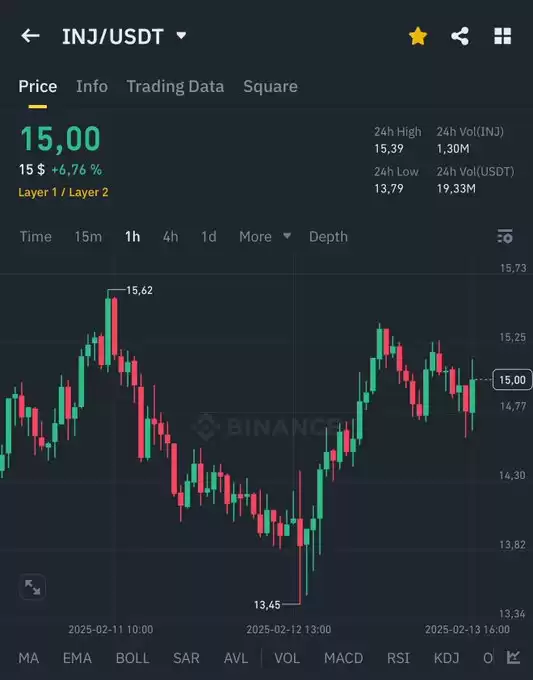
Task: Open chart settings icon beside Depth
Action: click(x=505, y=236)
